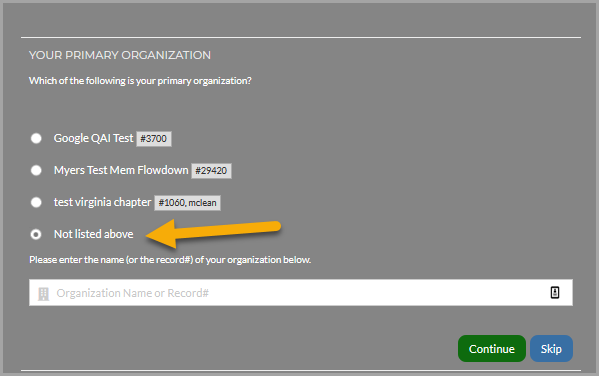Click the Please enter the name instruction text
This screenshot has width=599, height=376.
coord(170,260)
